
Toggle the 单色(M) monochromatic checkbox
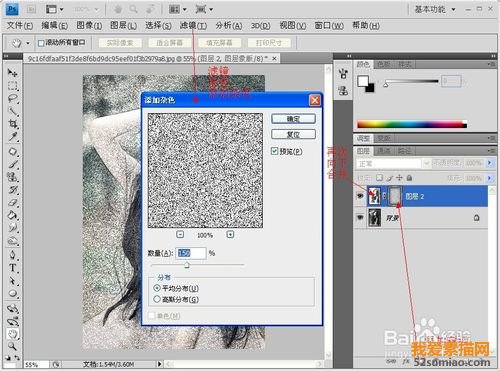click(x=152, y=315)
